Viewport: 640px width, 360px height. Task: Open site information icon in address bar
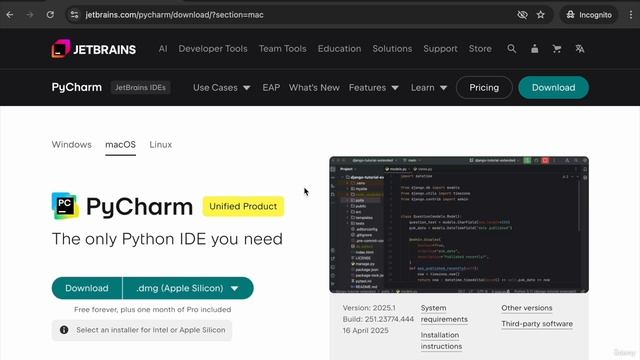(x=74, y=15)
